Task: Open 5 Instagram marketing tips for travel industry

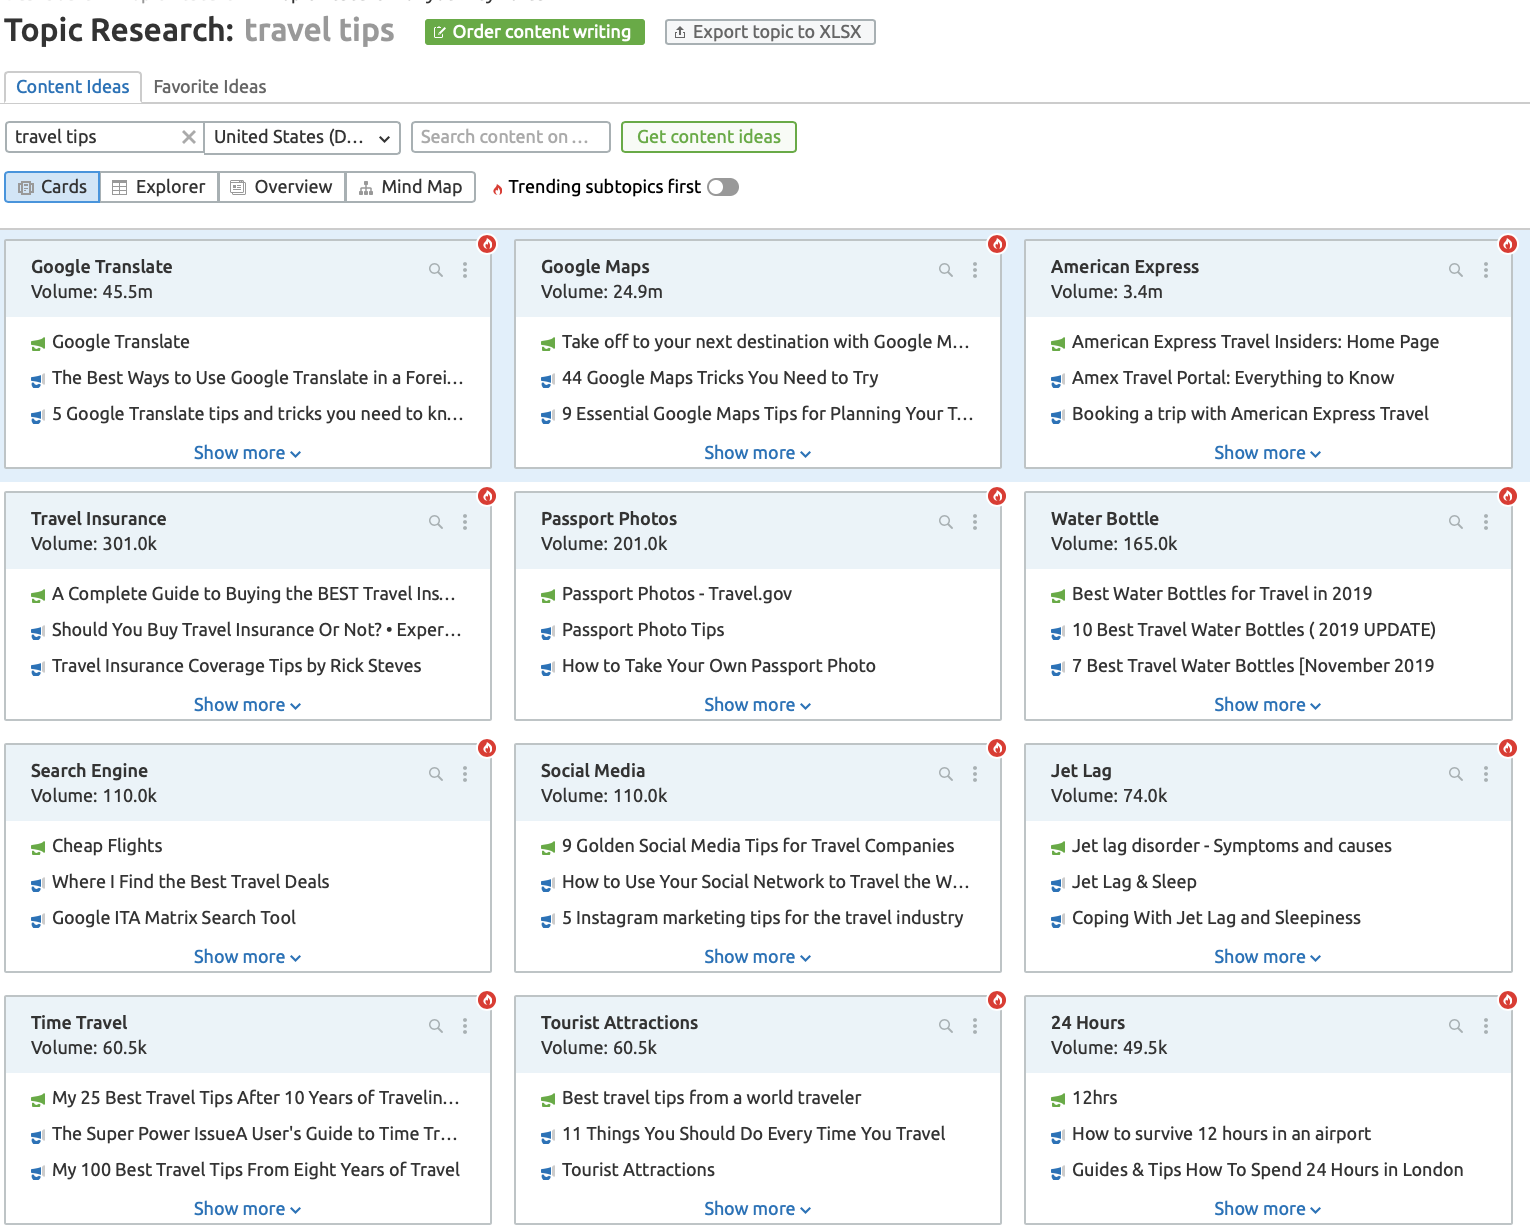Action: [x=762, y=918]
